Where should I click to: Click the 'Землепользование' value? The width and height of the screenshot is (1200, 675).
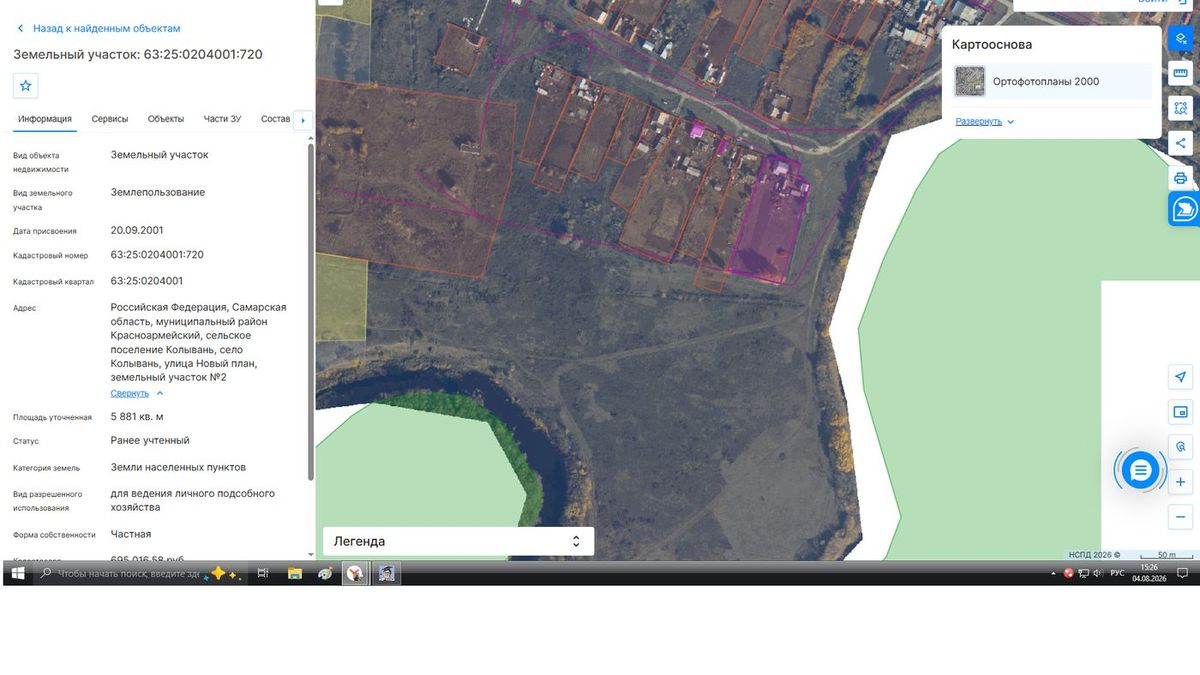[x=158, y=192]
